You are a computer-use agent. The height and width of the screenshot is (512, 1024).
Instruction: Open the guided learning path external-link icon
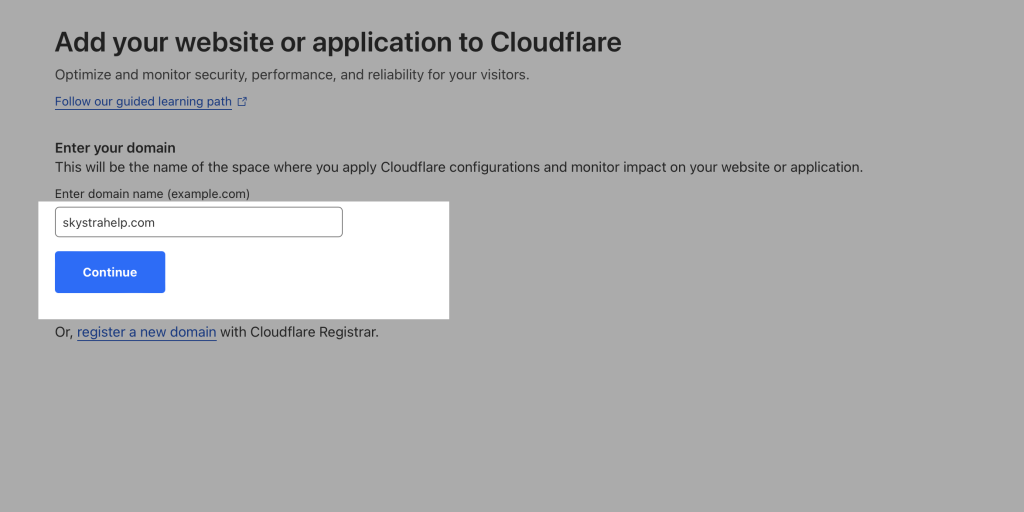[242, 102]
